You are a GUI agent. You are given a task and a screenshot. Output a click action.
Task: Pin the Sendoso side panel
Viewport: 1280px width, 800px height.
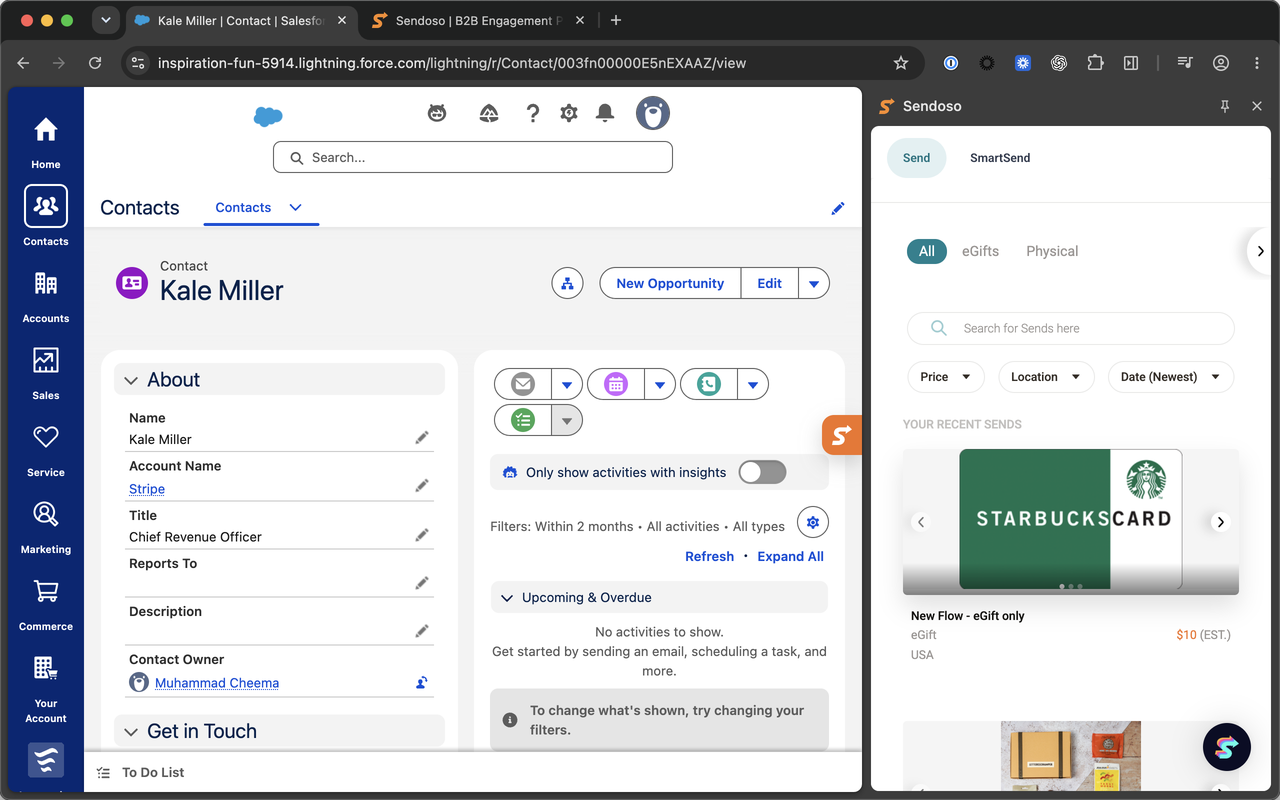pyautogui.click(x=1225, y=106)
